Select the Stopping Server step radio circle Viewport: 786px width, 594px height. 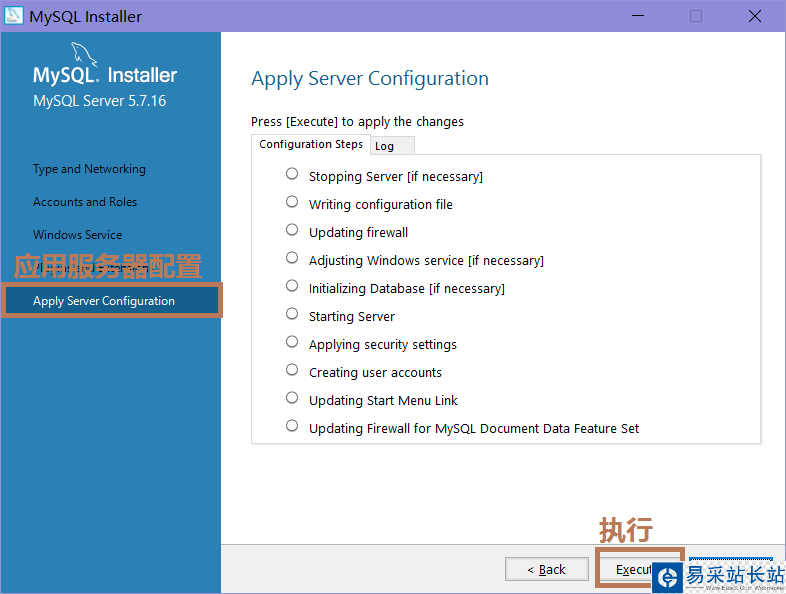click(292, 174)
